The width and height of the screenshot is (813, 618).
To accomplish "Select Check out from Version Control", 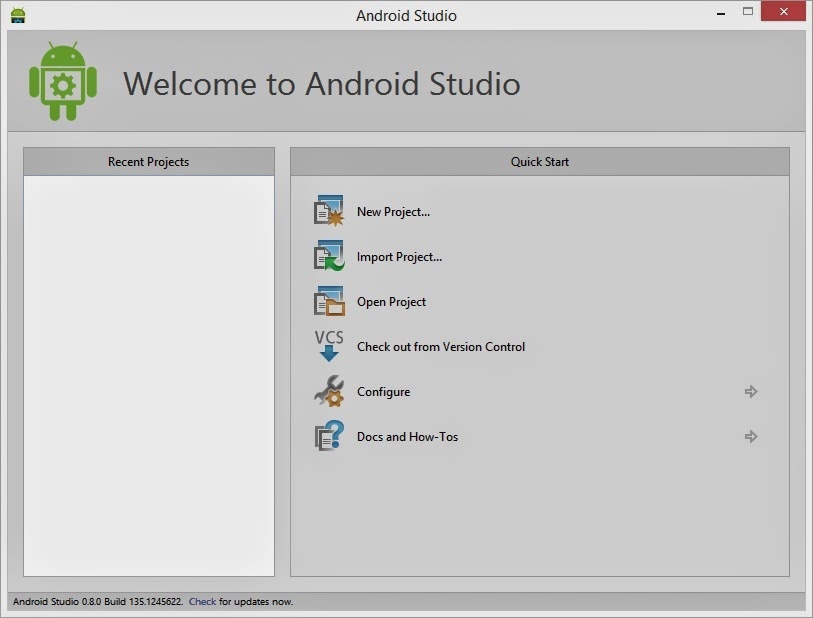I will 441,346.
